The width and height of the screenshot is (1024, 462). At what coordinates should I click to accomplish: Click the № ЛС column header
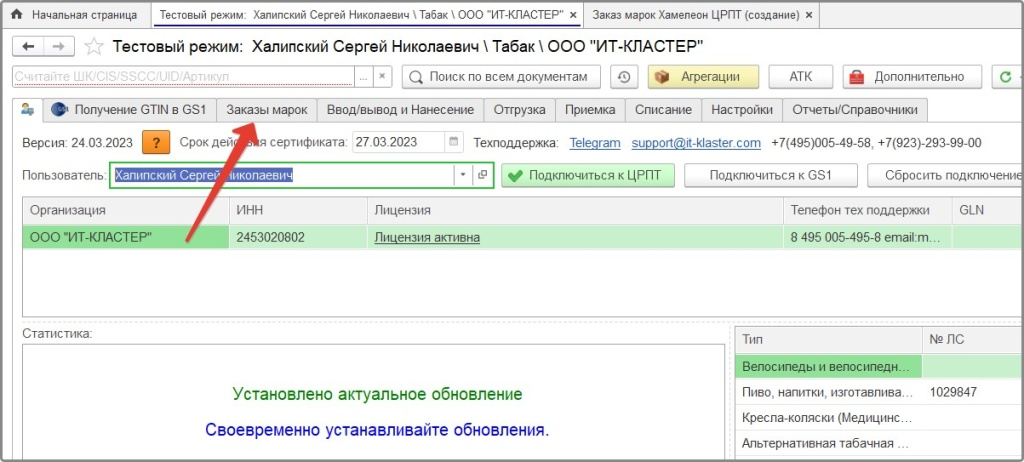(973, 340)
